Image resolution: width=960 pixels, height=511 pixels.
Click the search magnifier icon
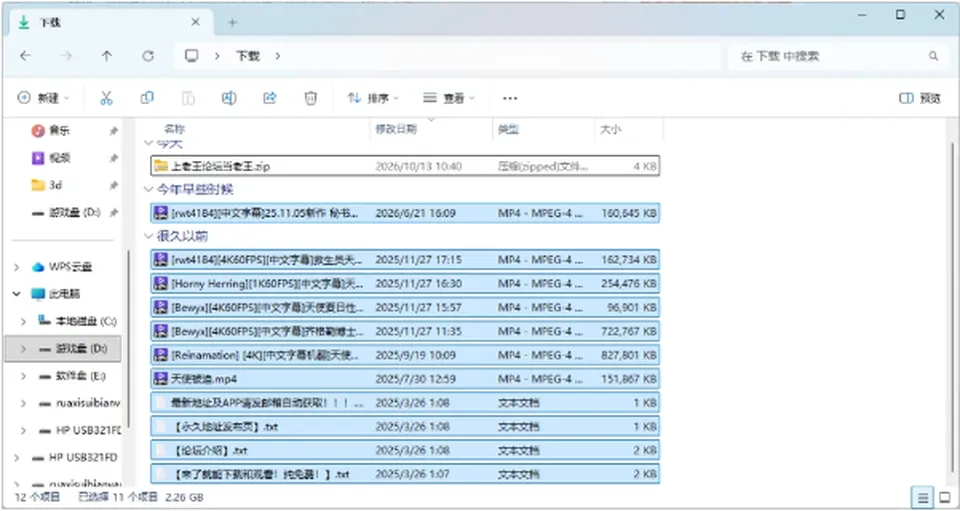(933, 56)
